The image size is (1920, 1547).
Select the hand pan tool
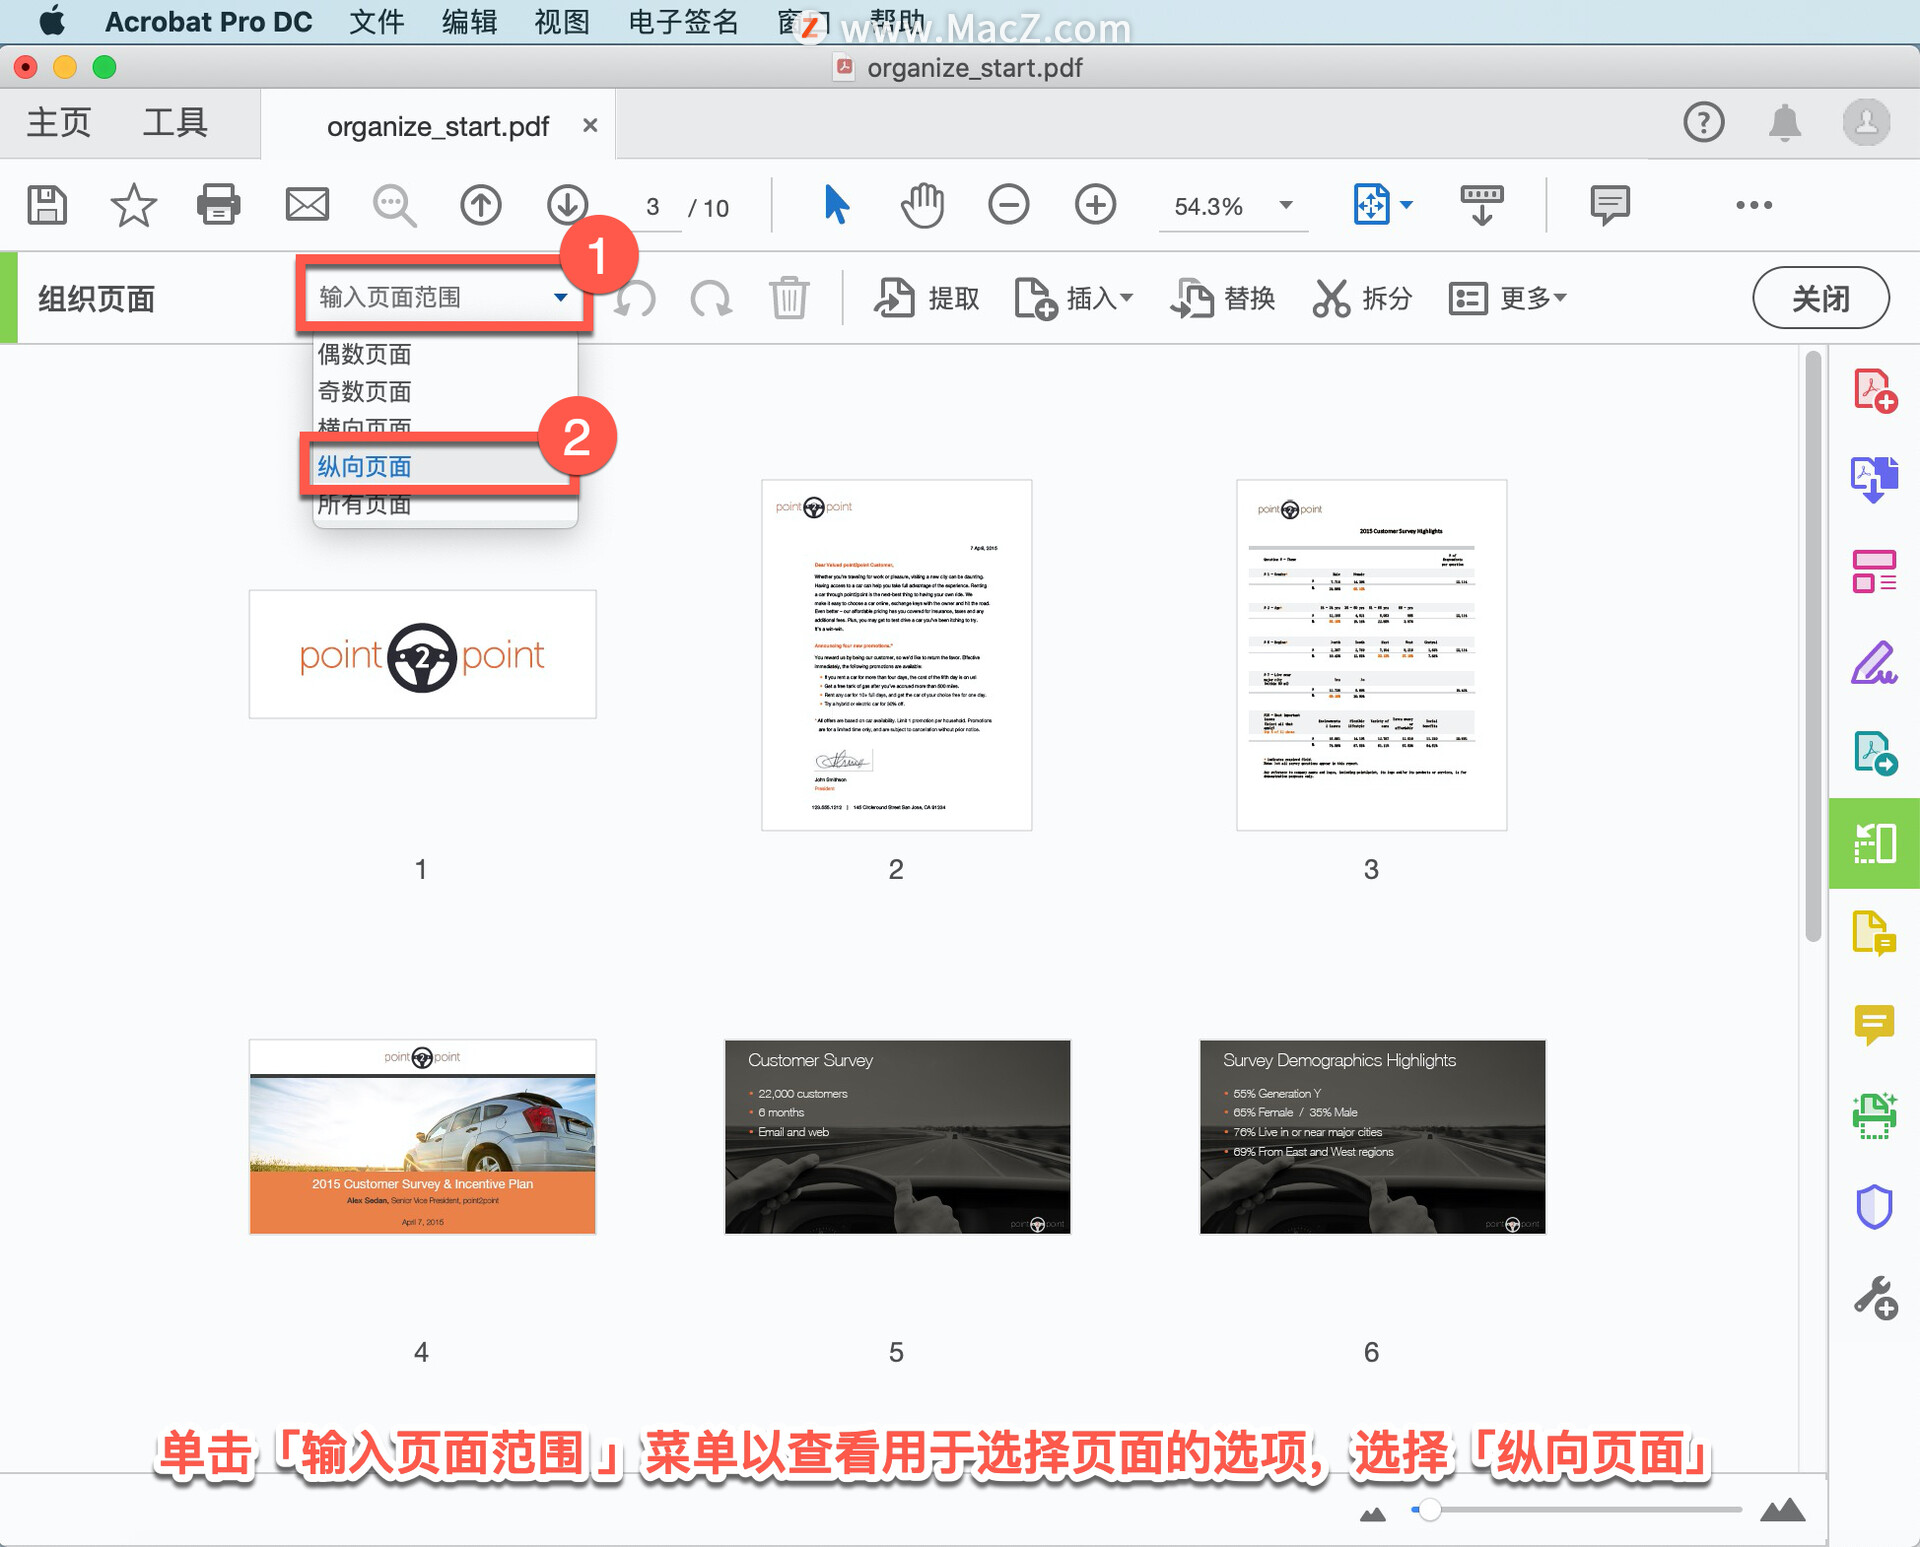click(922, 205)
